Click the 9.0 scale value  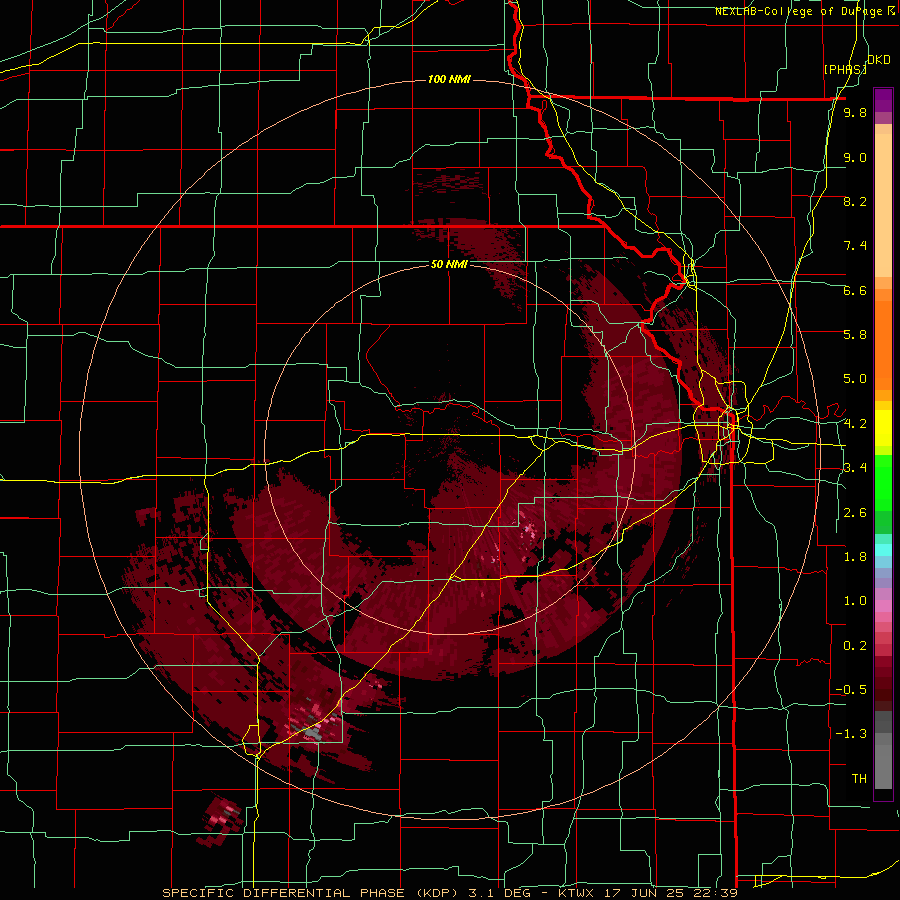855,157
